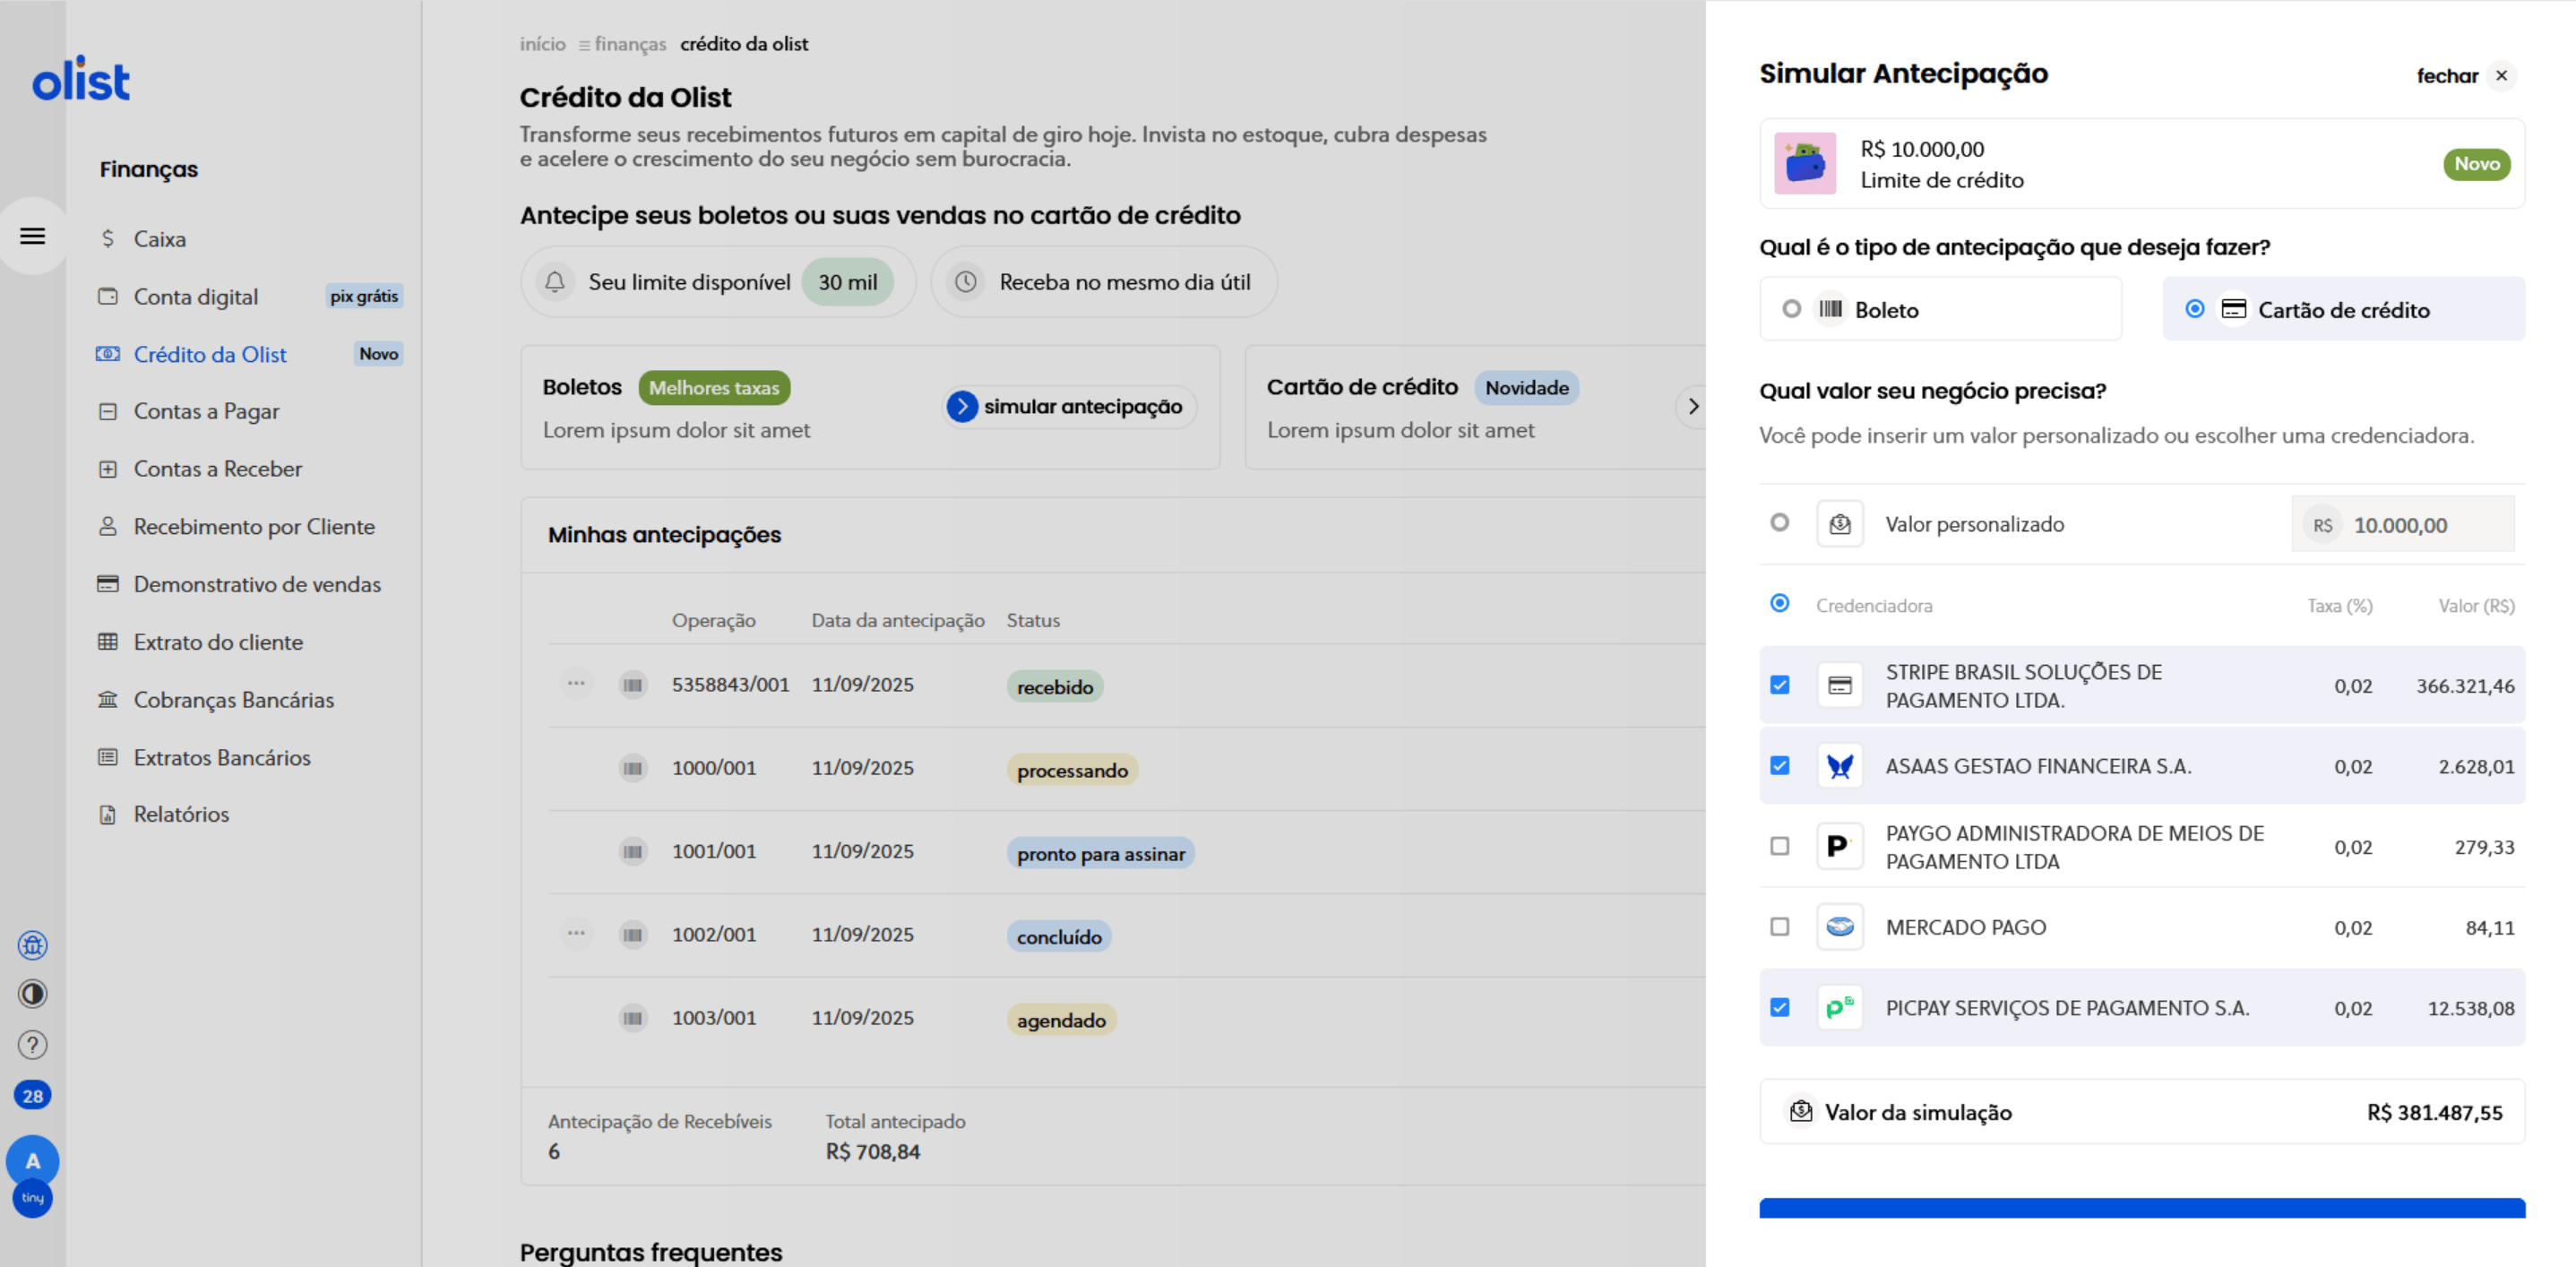Open notifications badge showing 28
2576x1267 pixels.
point(33,1096)
